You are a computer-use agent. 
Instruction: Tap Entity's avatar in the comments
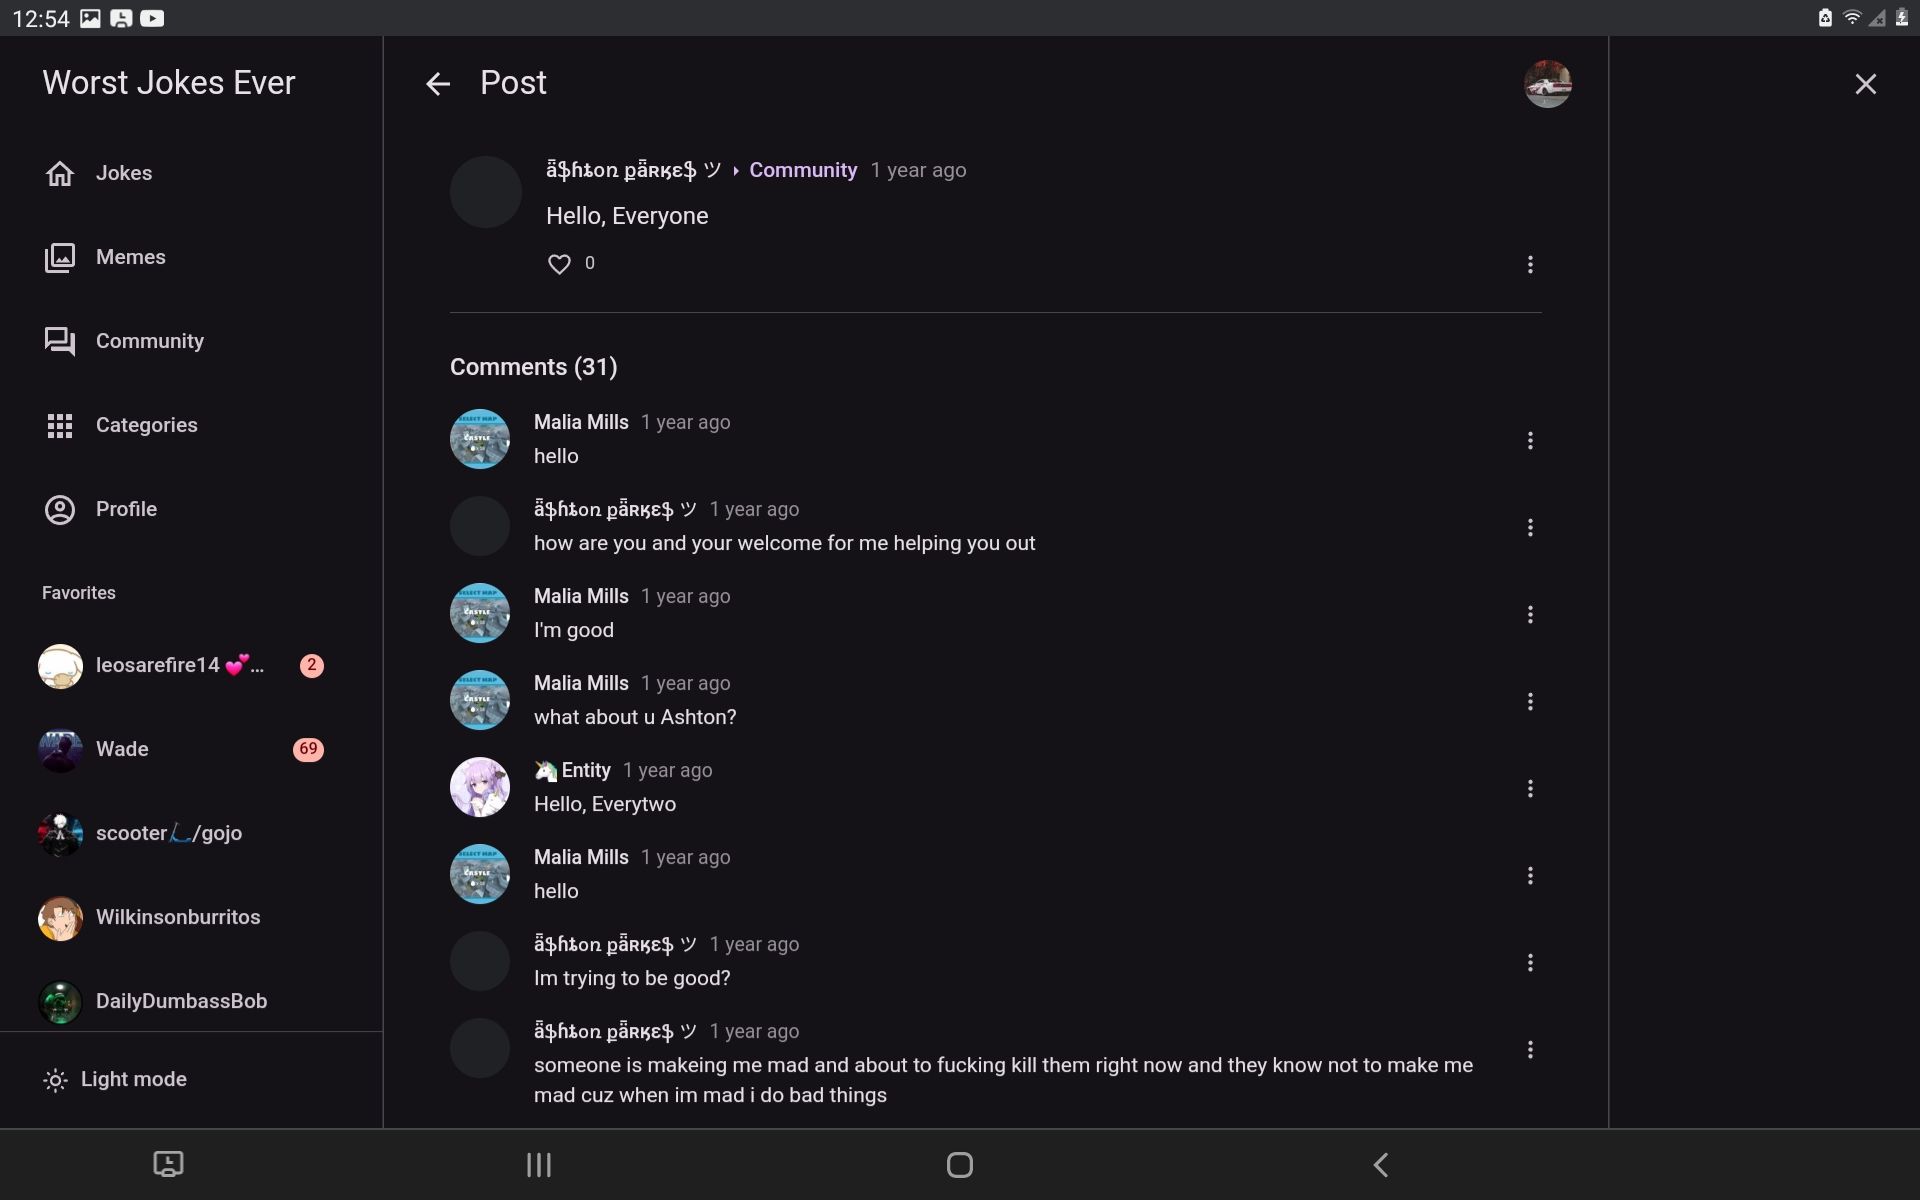(x=480, y=787)
